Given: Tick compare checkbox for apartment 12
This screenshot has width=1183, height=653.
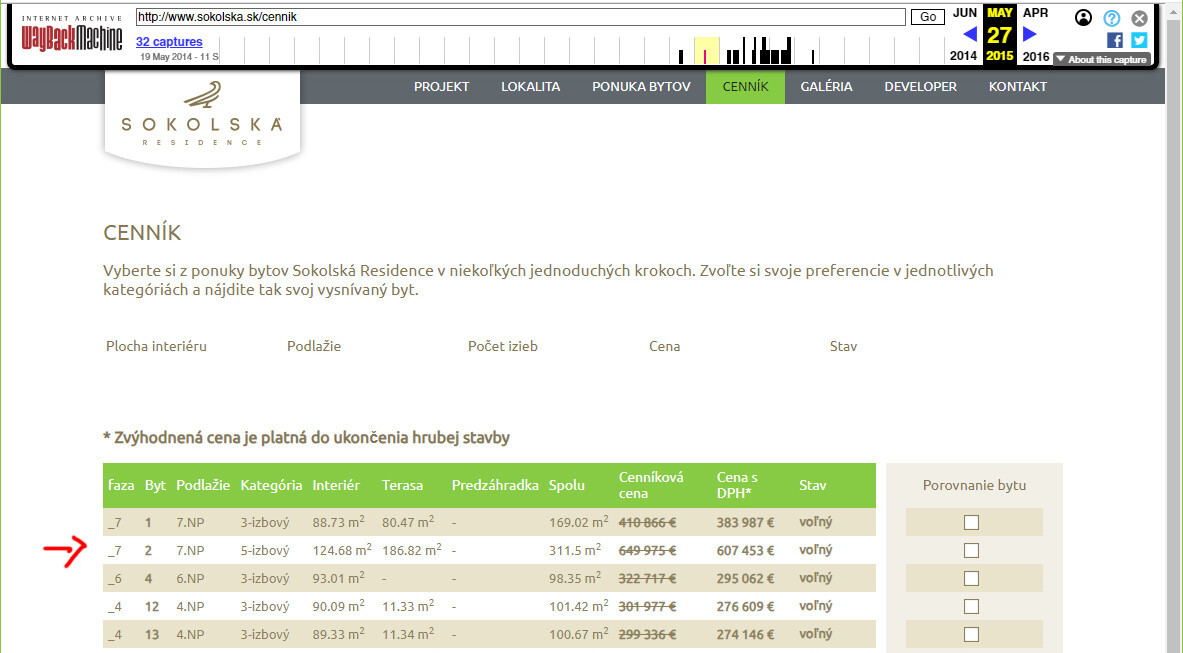Looking at the screenshot, I should coord(971,606).
